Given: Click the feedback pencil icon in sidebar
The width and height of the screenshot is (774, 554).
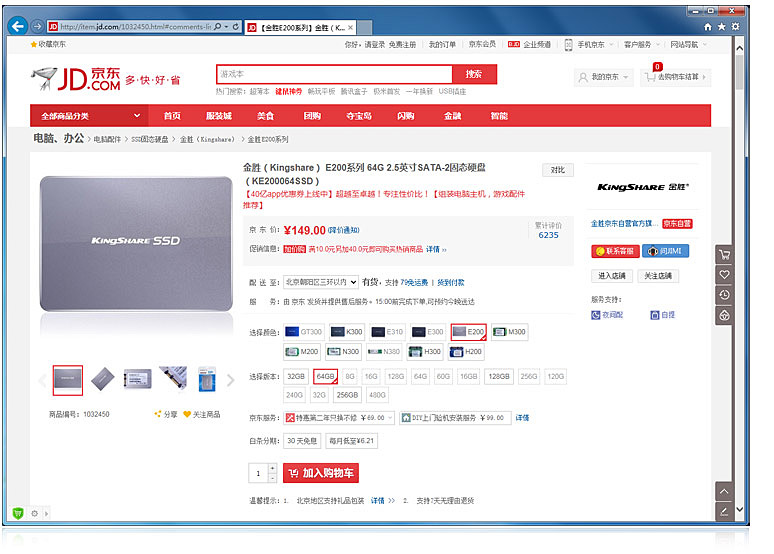Looking at the screenshot, I should coord(724,512).
